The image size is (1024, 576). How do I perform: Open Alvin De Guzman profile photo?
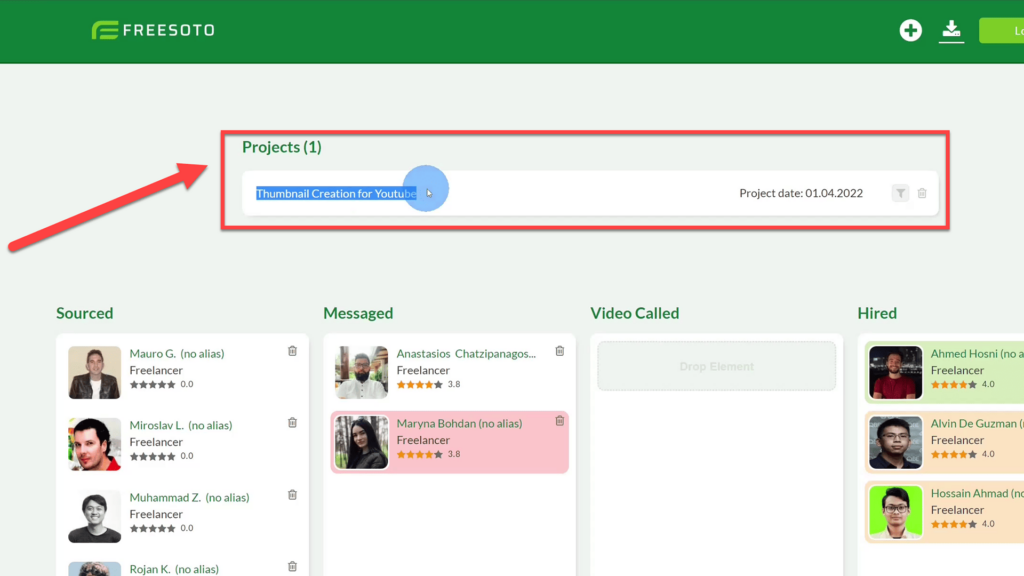(895, 442)
